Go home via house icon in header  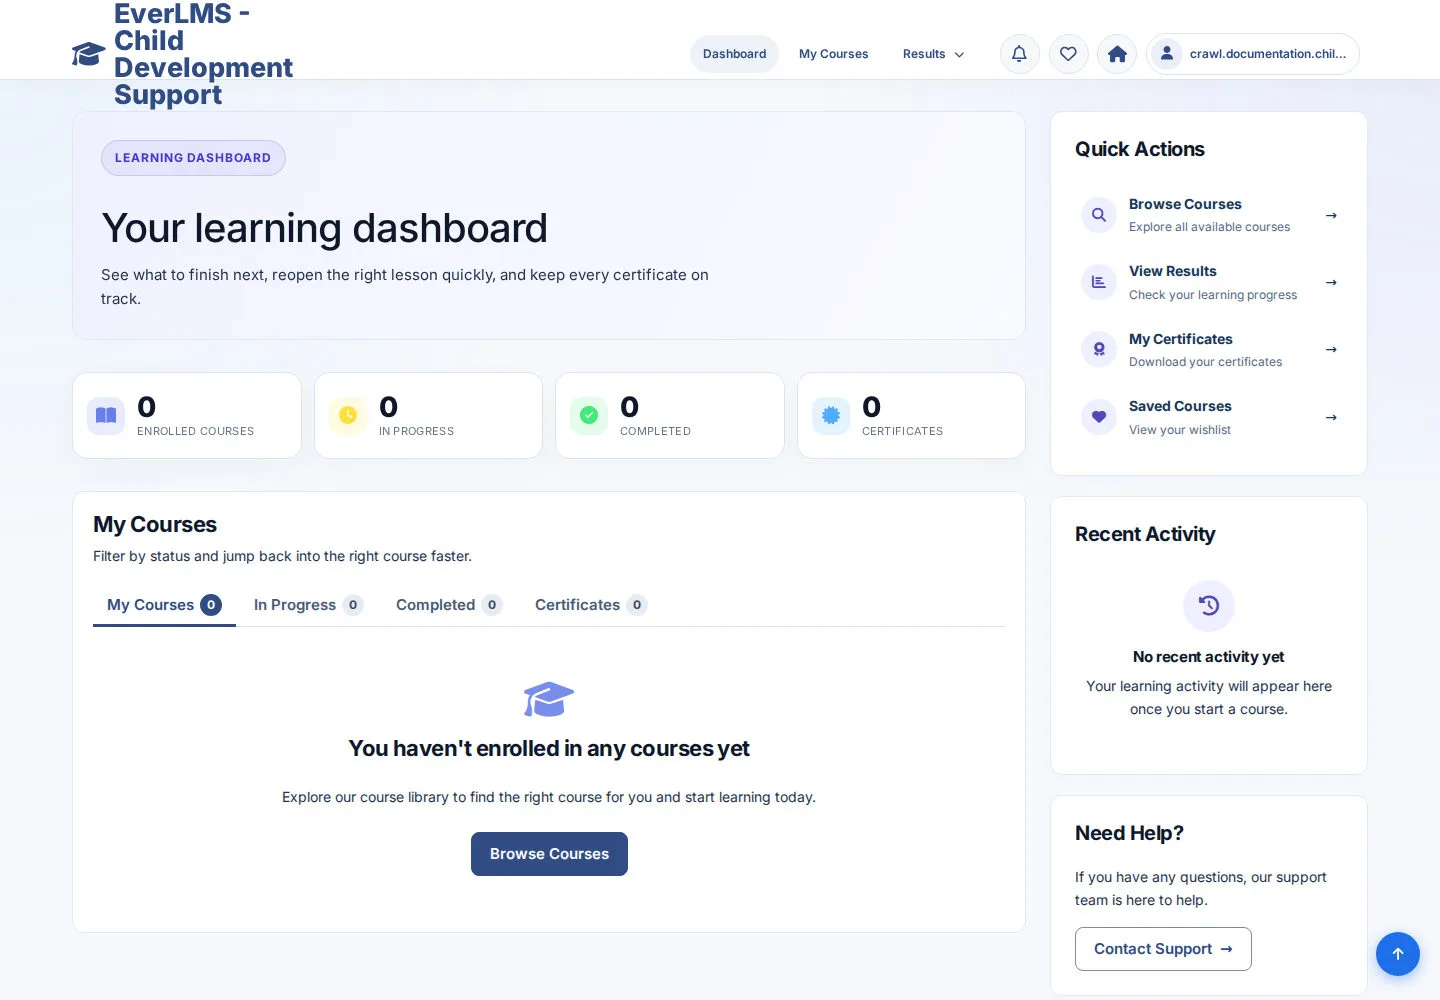click(x=1117, y=54)
